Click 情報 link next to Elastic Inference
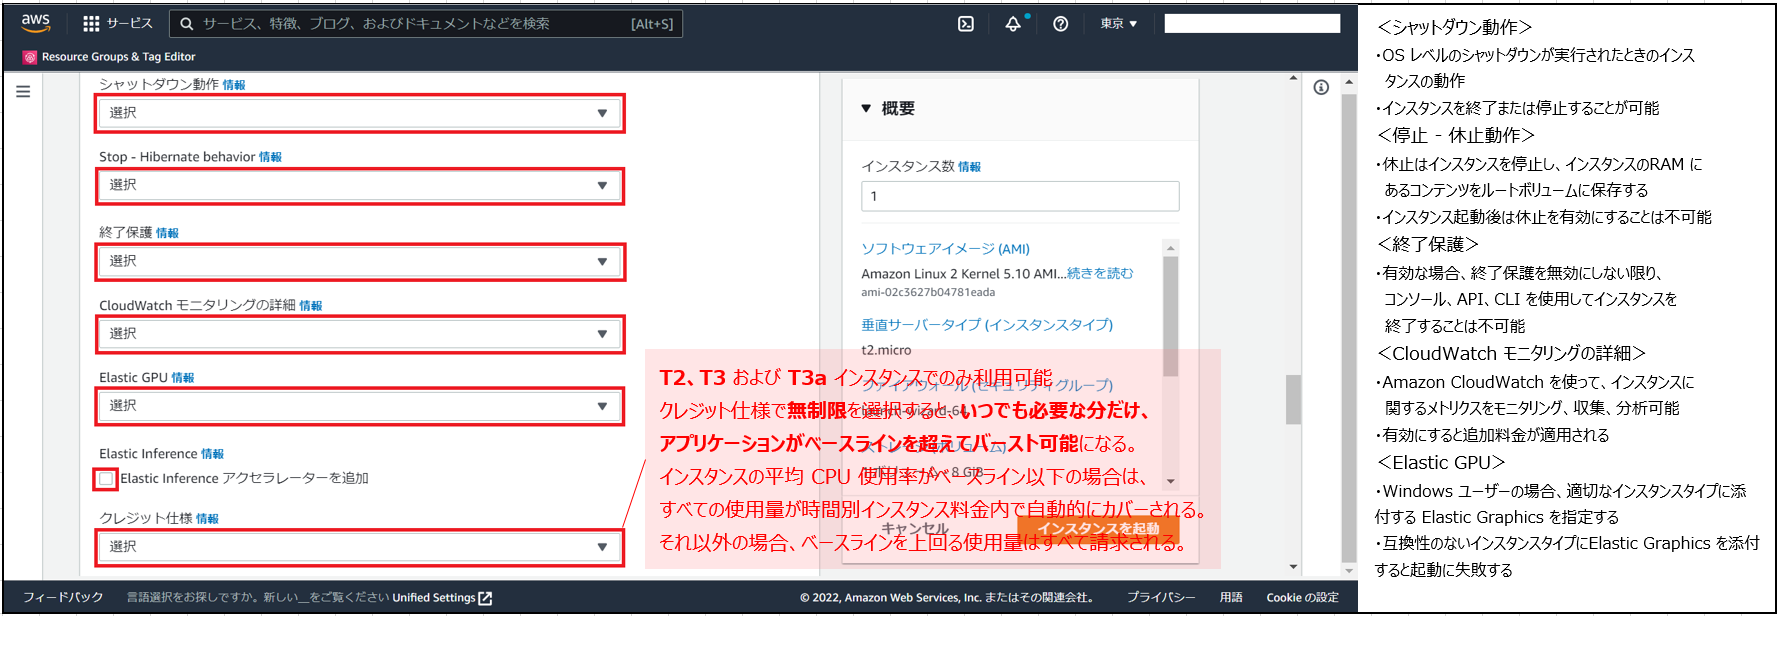The height and width of the screenshot is (648, 1778). [x=213, y=455]
